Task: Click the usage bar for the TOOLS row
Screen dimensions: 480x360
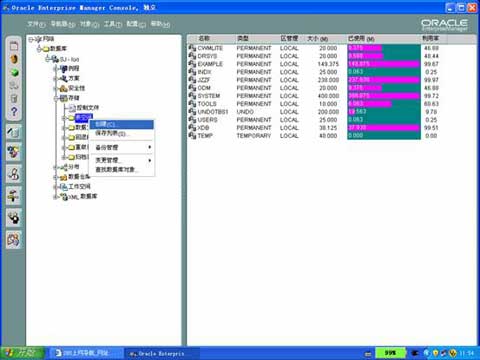Action: (384, 104)
